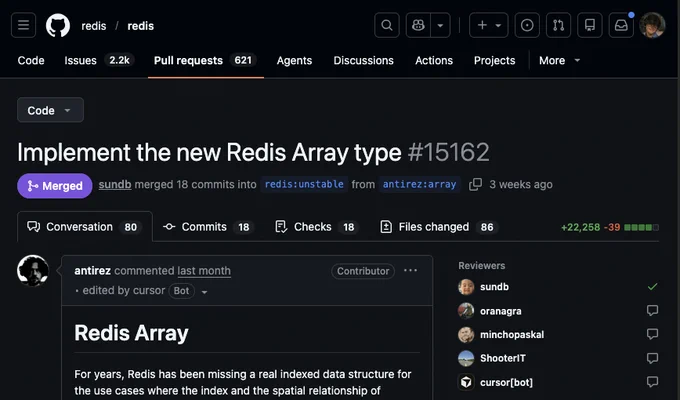
Task: Click the PR title "Implement the new Redis Array type"
Action: [x=209, y=152]
